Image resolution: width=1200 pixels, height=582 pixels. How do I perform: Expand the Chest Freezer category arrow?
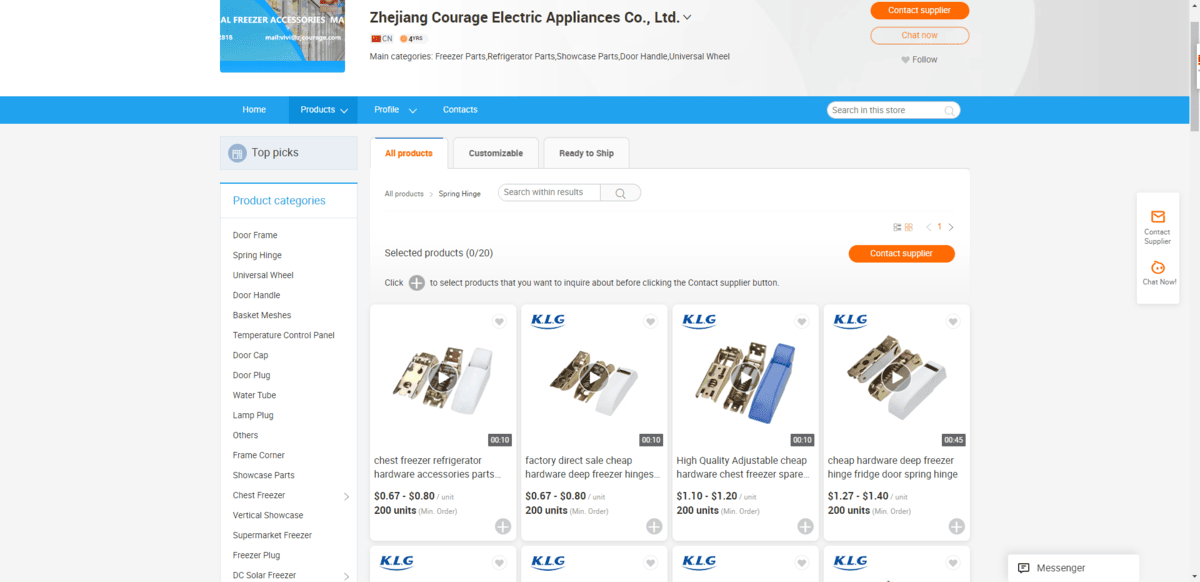(x=347, y=496)
